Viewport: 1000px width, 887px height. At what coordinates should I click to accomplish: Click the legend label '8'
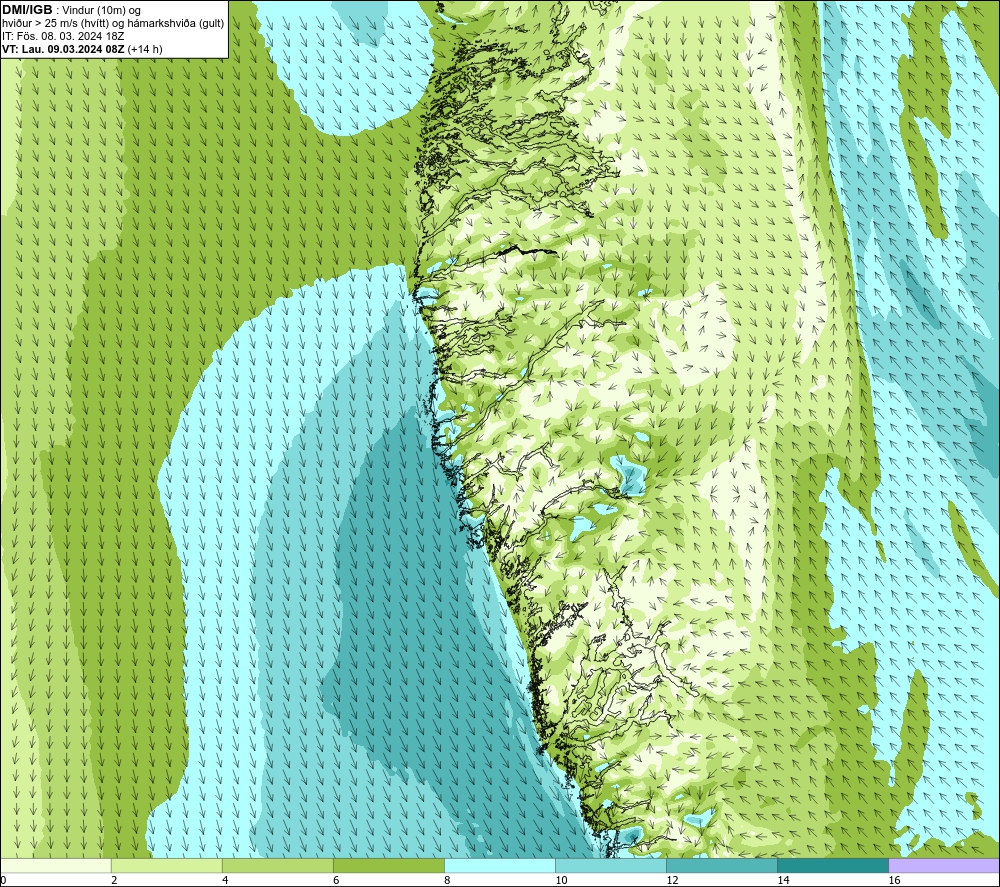pyautogui.click(x=447, y=880)
